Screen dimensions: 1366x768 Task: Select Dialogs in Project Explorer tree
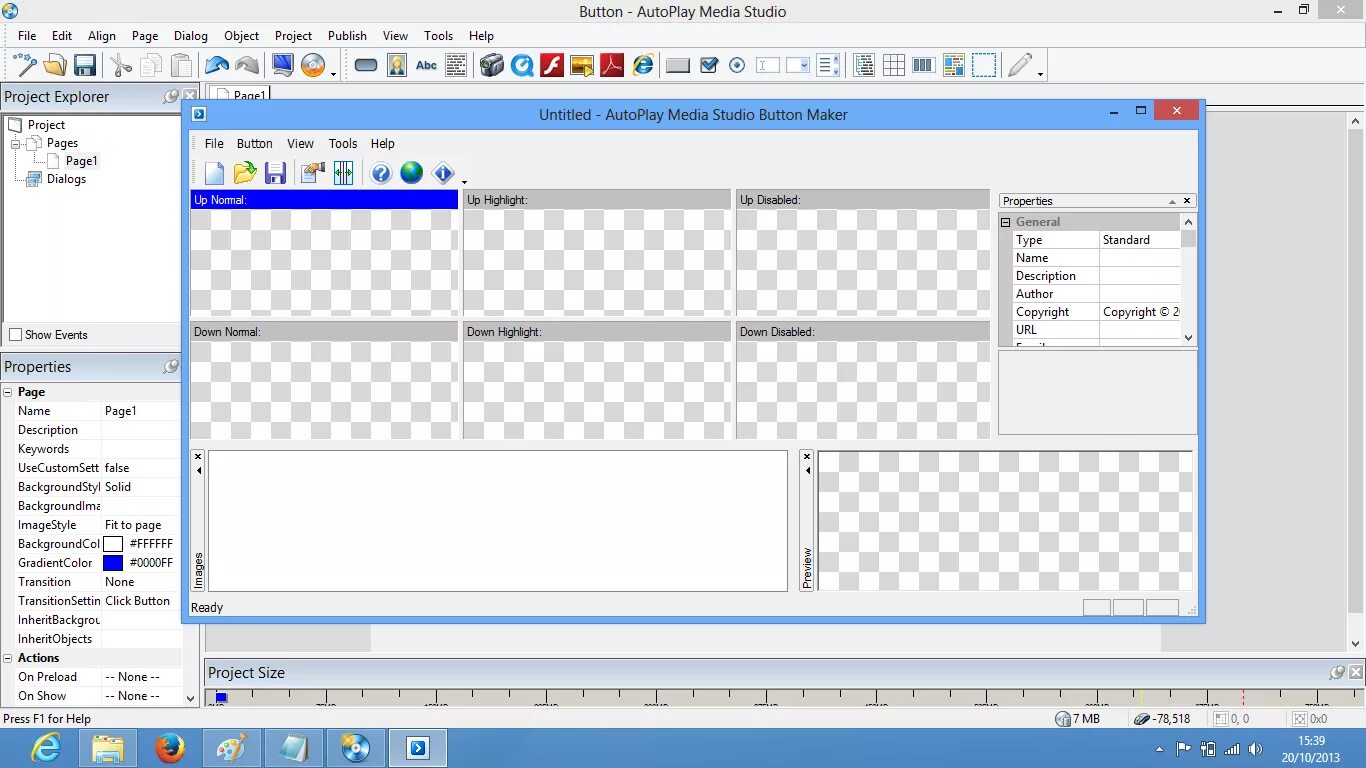pos(66,179)
